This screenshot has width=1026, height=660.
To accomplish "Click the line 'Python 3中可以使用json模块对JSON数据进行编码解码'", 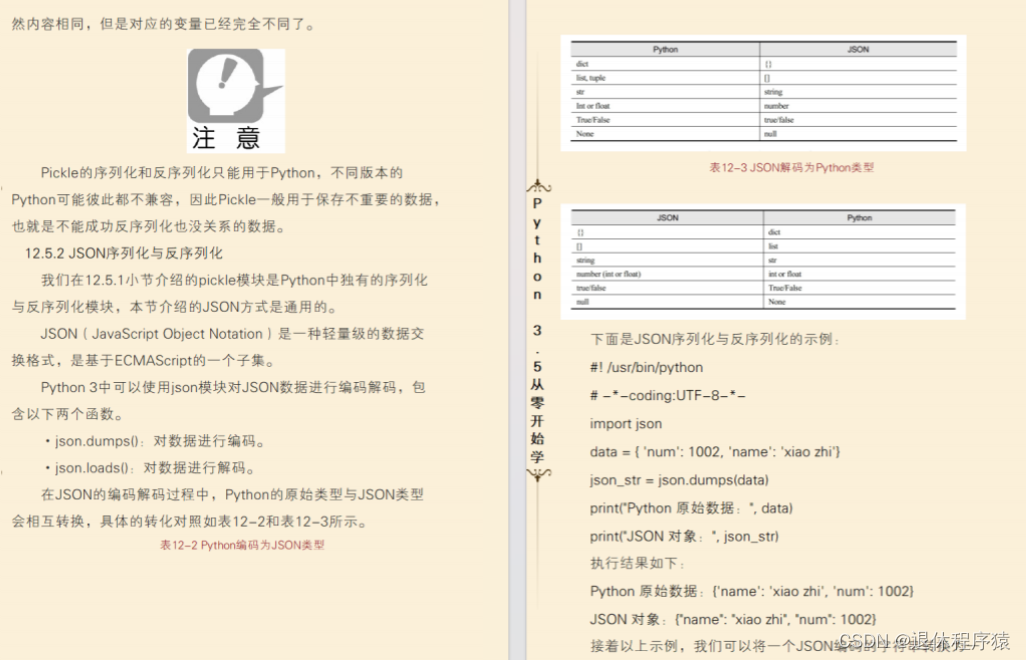I will coord(233,388).
